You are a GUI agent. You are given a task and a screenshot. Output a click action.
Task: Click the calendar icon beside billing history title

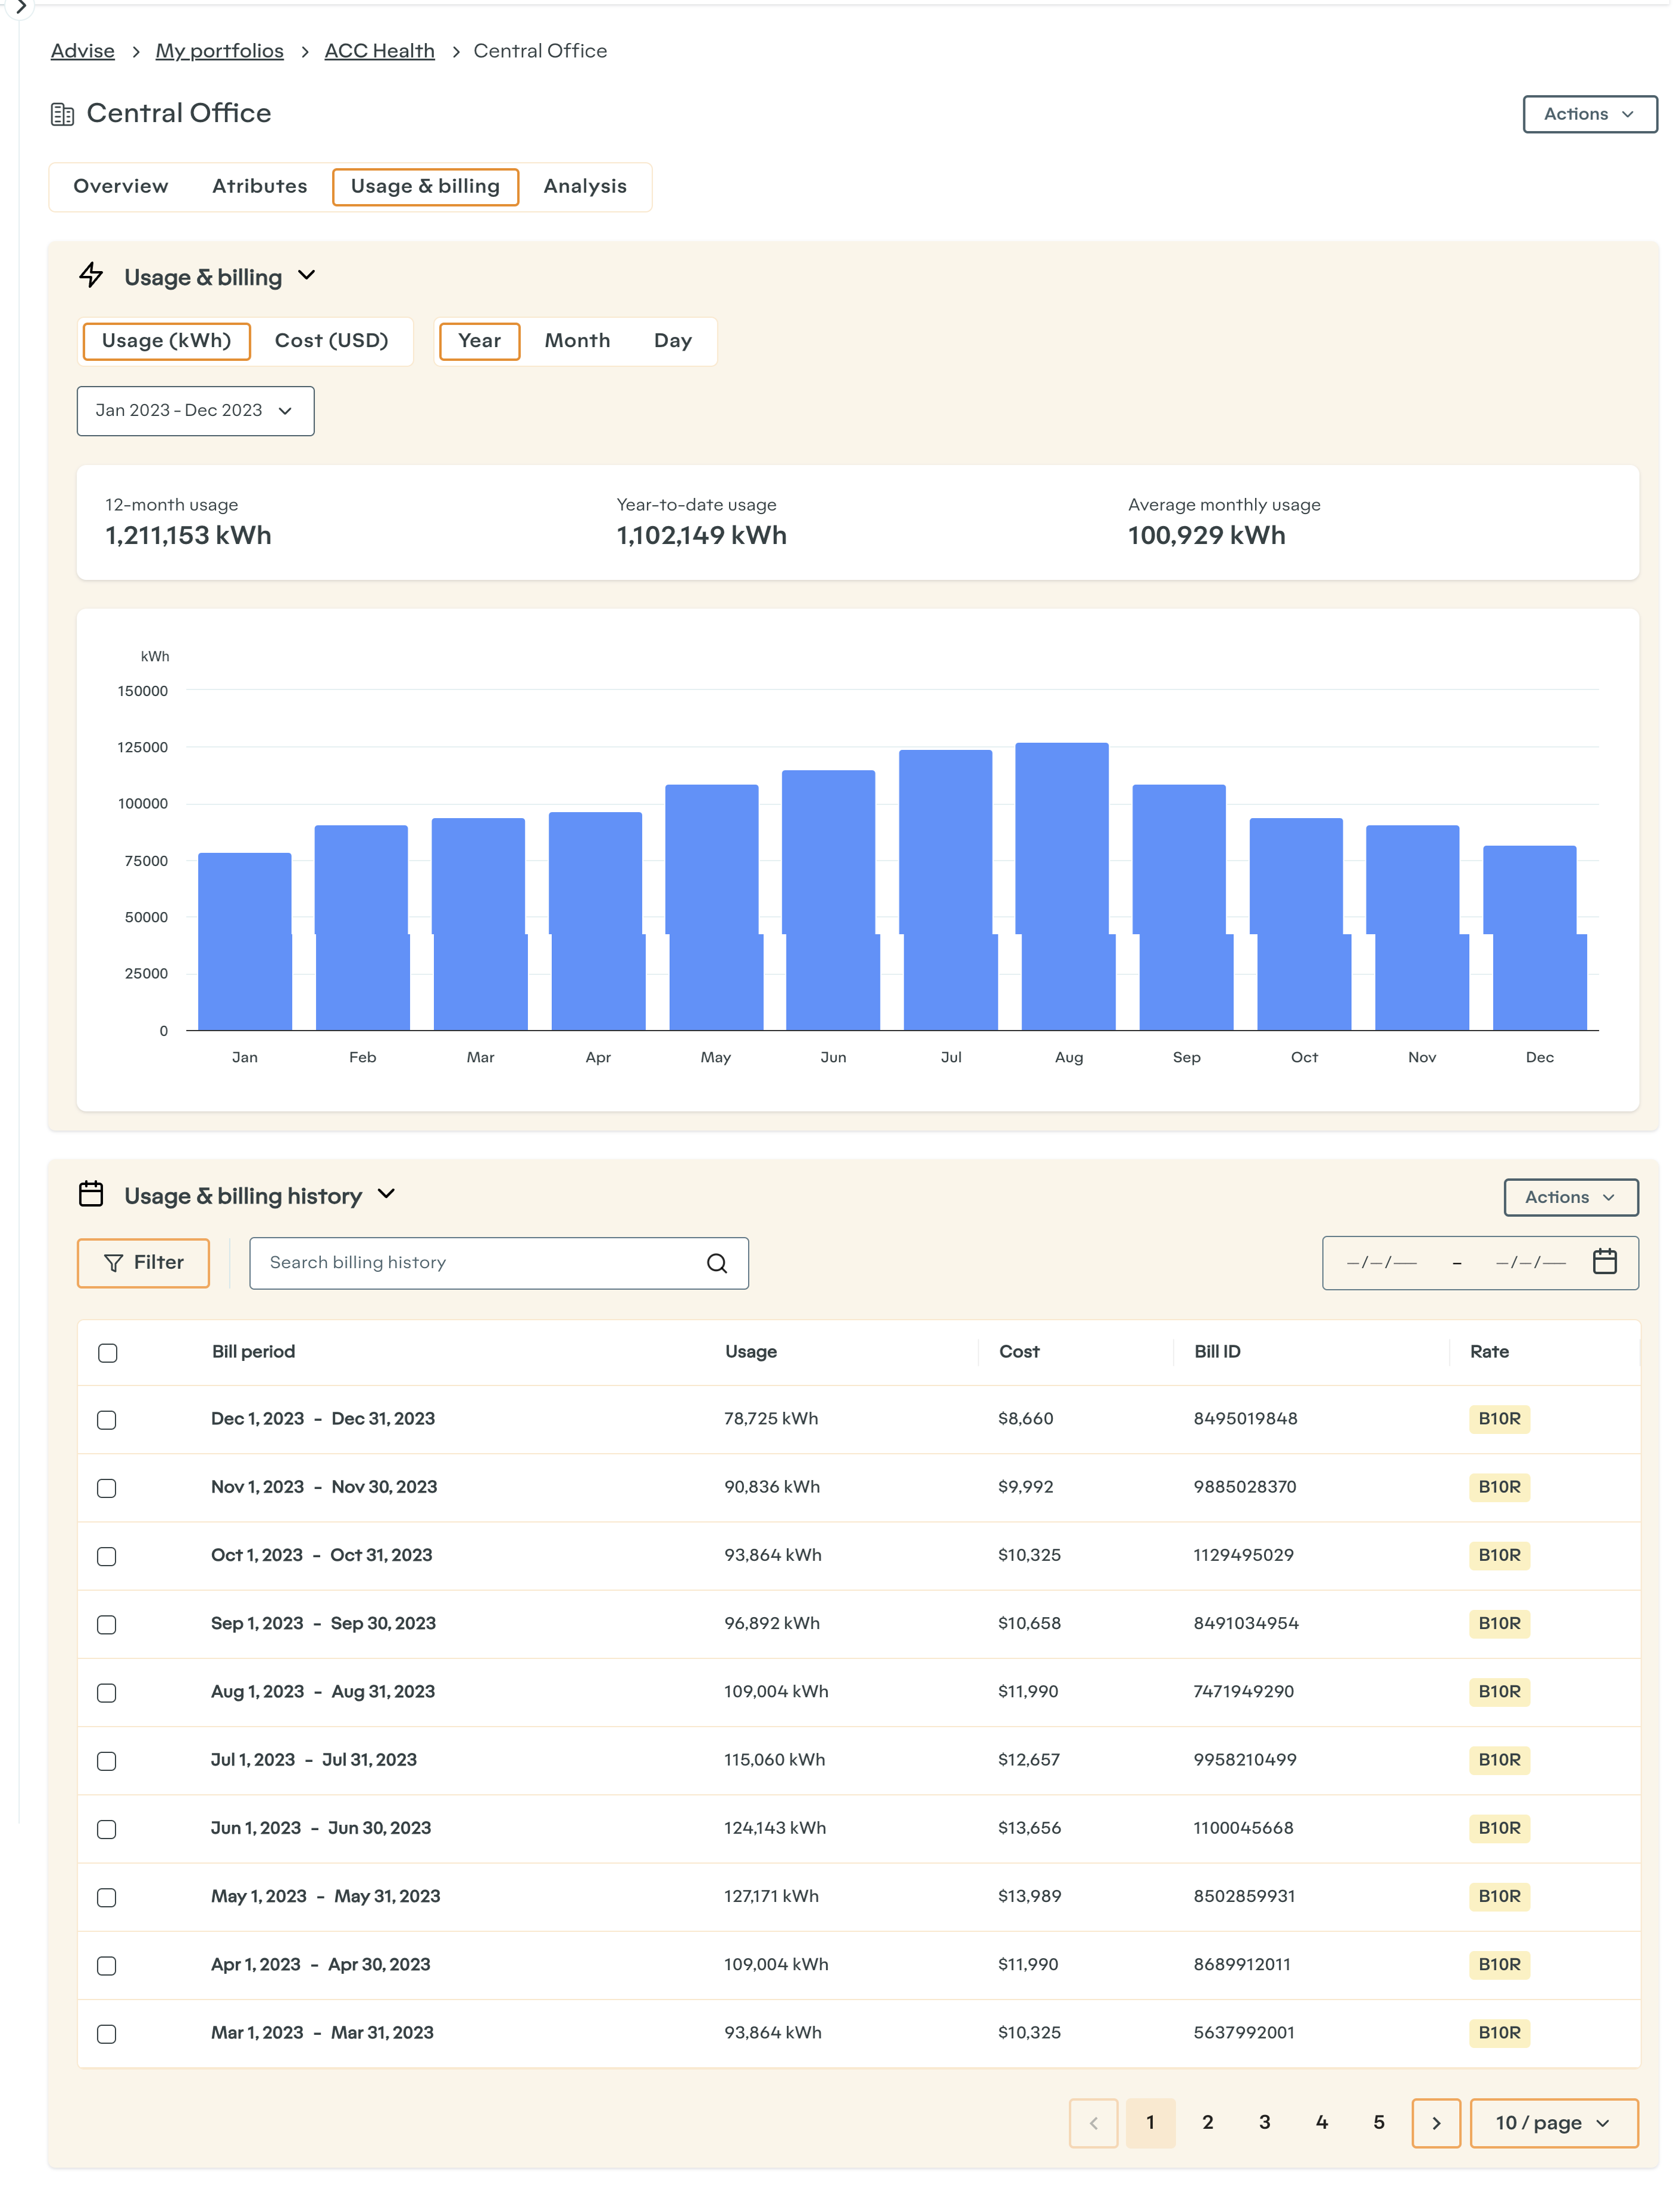[91, 1195]
